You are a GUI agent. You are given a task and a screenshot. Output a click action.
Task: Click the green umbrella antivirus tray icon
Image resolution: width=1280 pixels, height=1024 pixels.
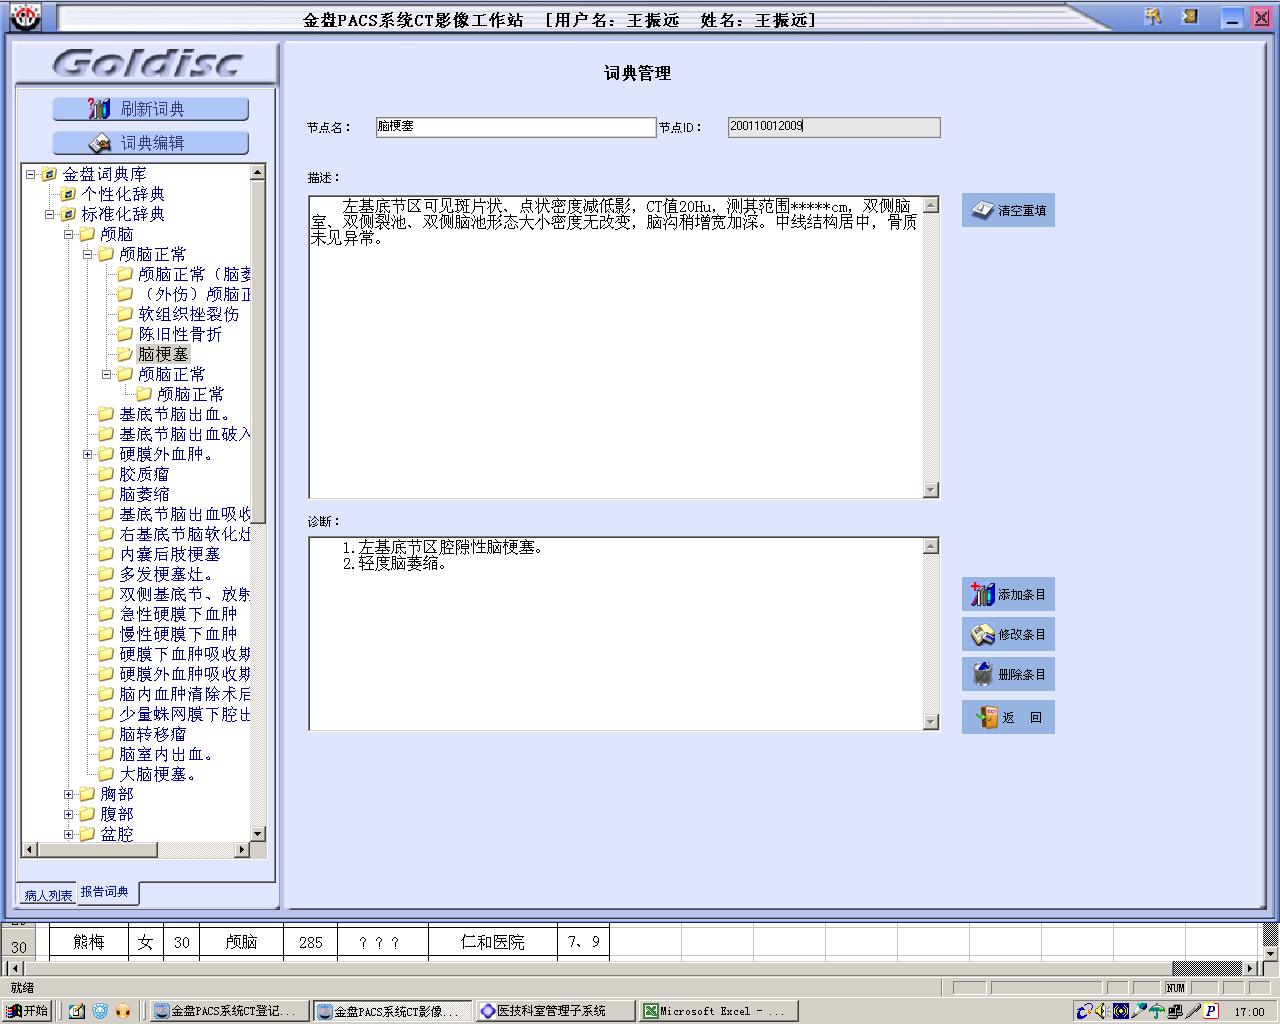click(x=1156, y=1011)
